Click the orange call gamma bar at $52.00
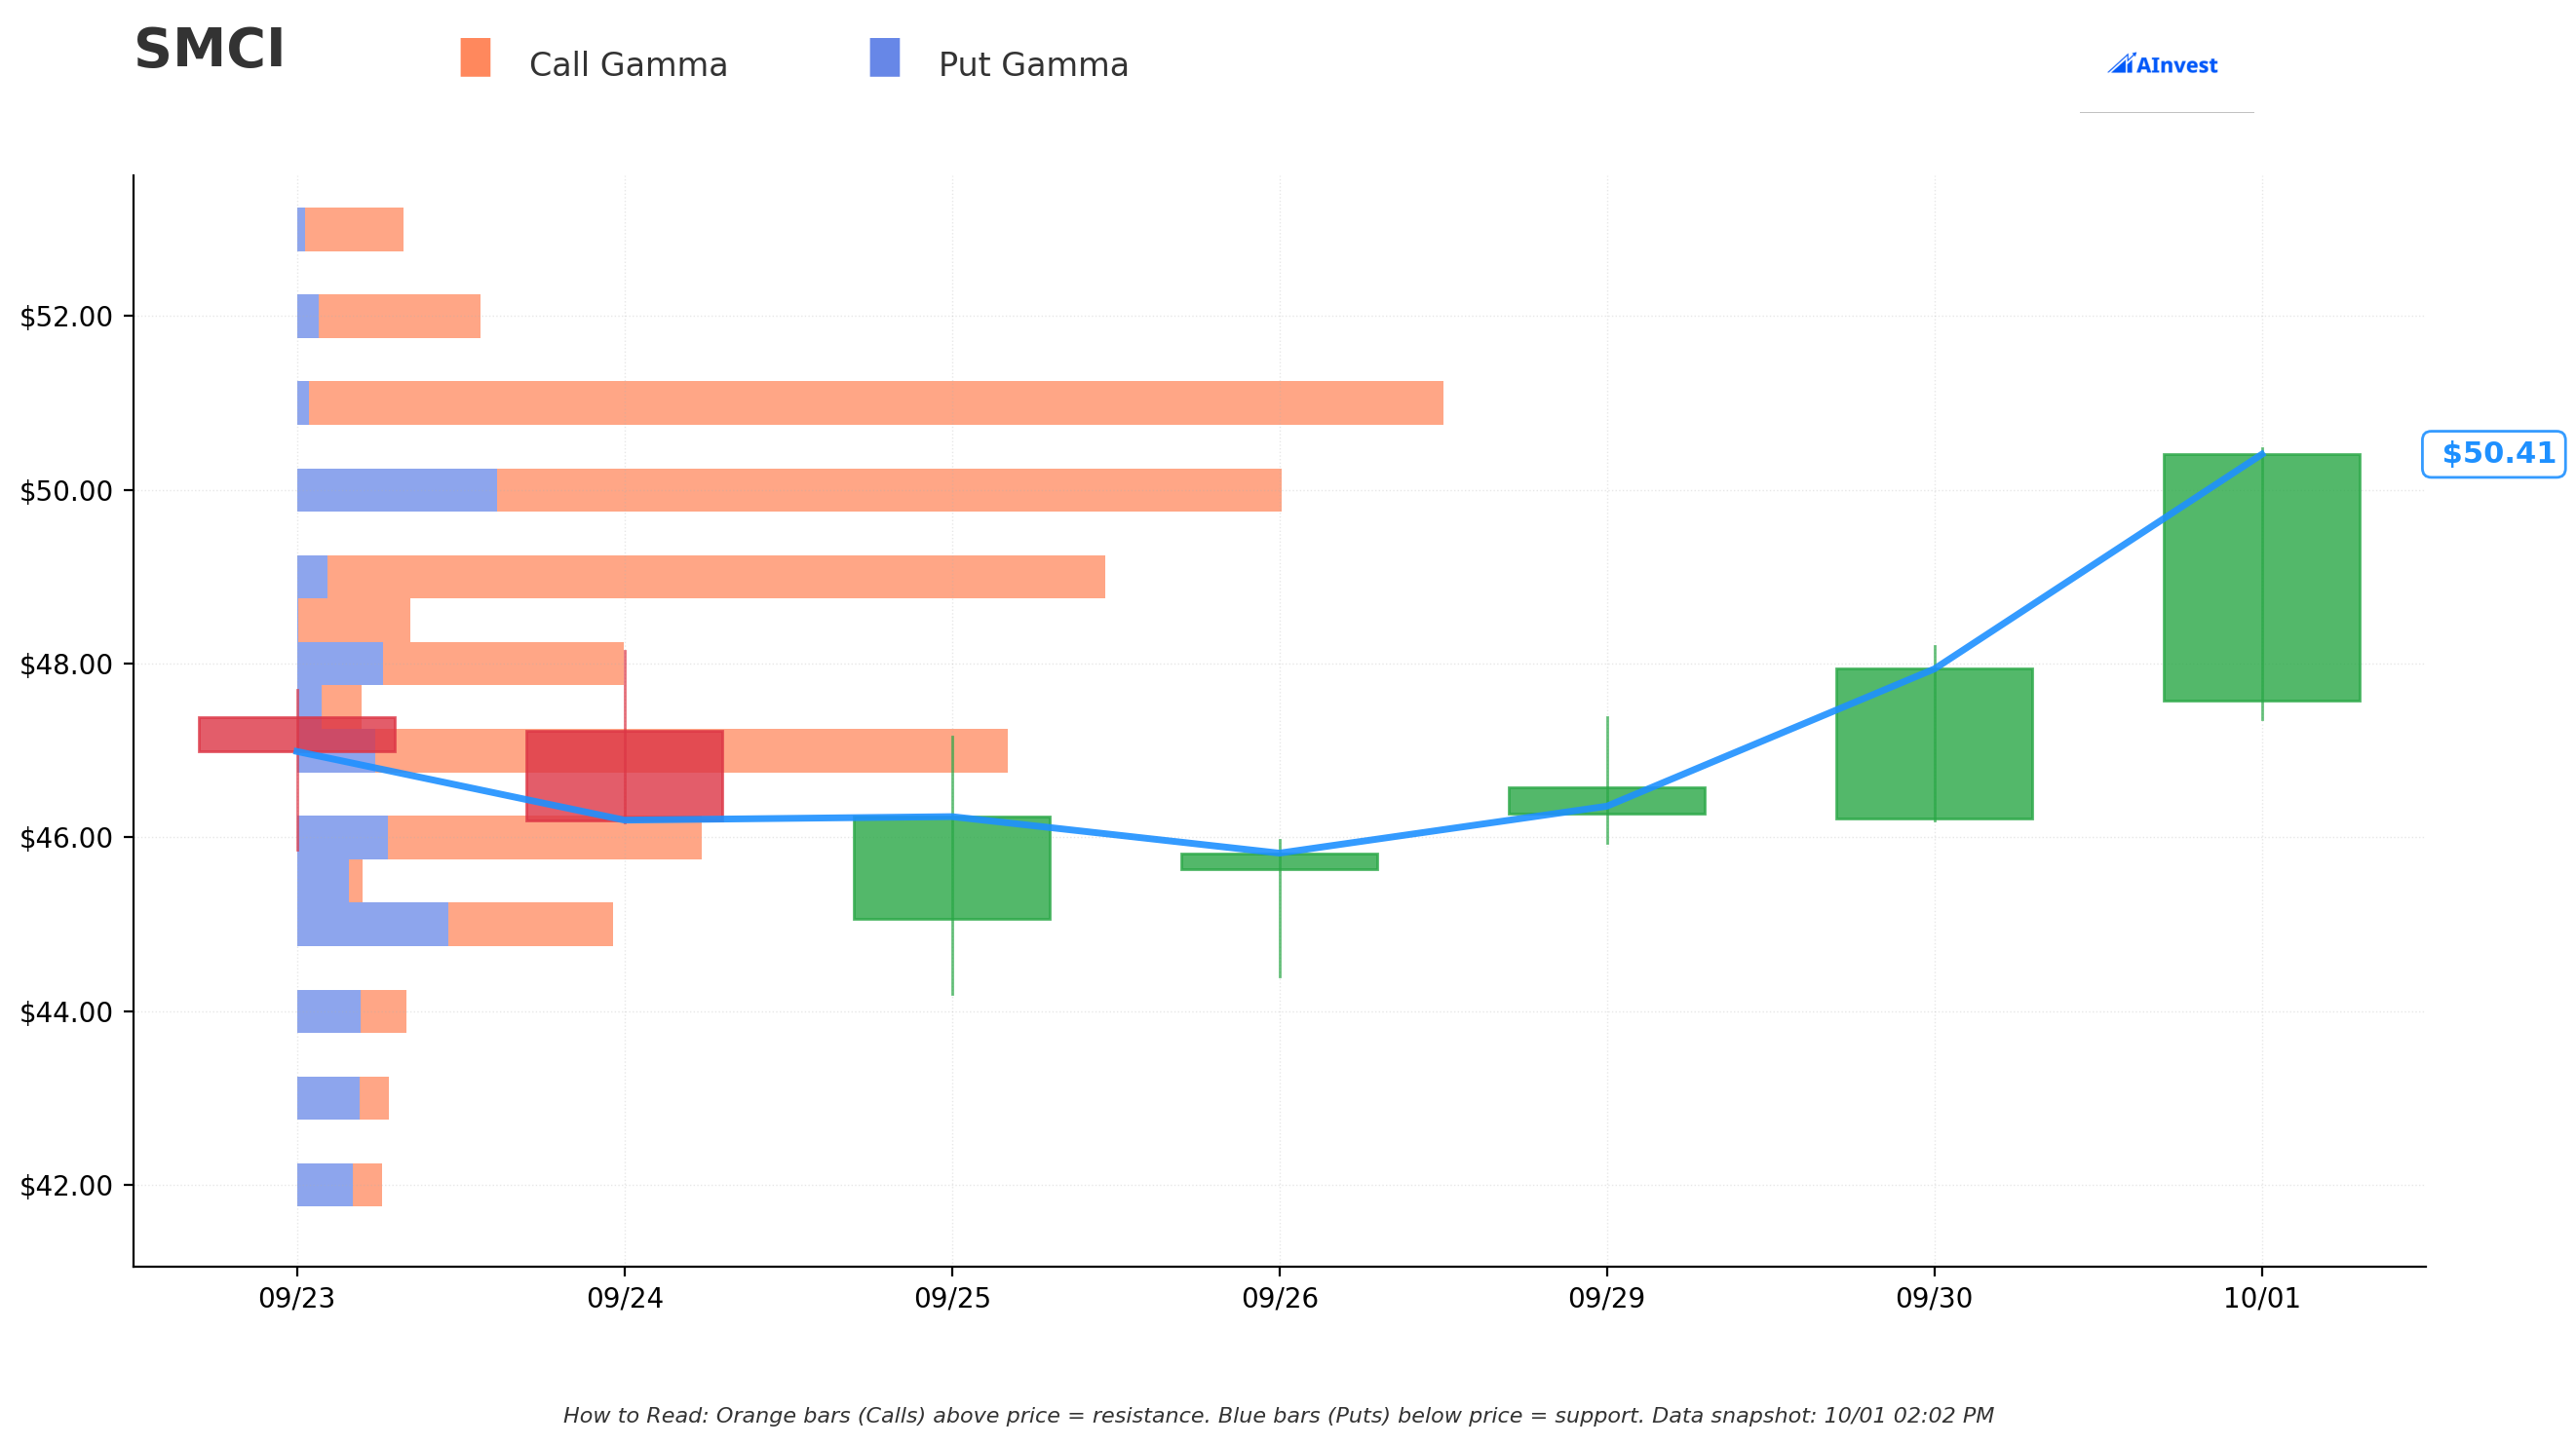The width and height of the screenshot is (2576, 1446). (399, 316)
